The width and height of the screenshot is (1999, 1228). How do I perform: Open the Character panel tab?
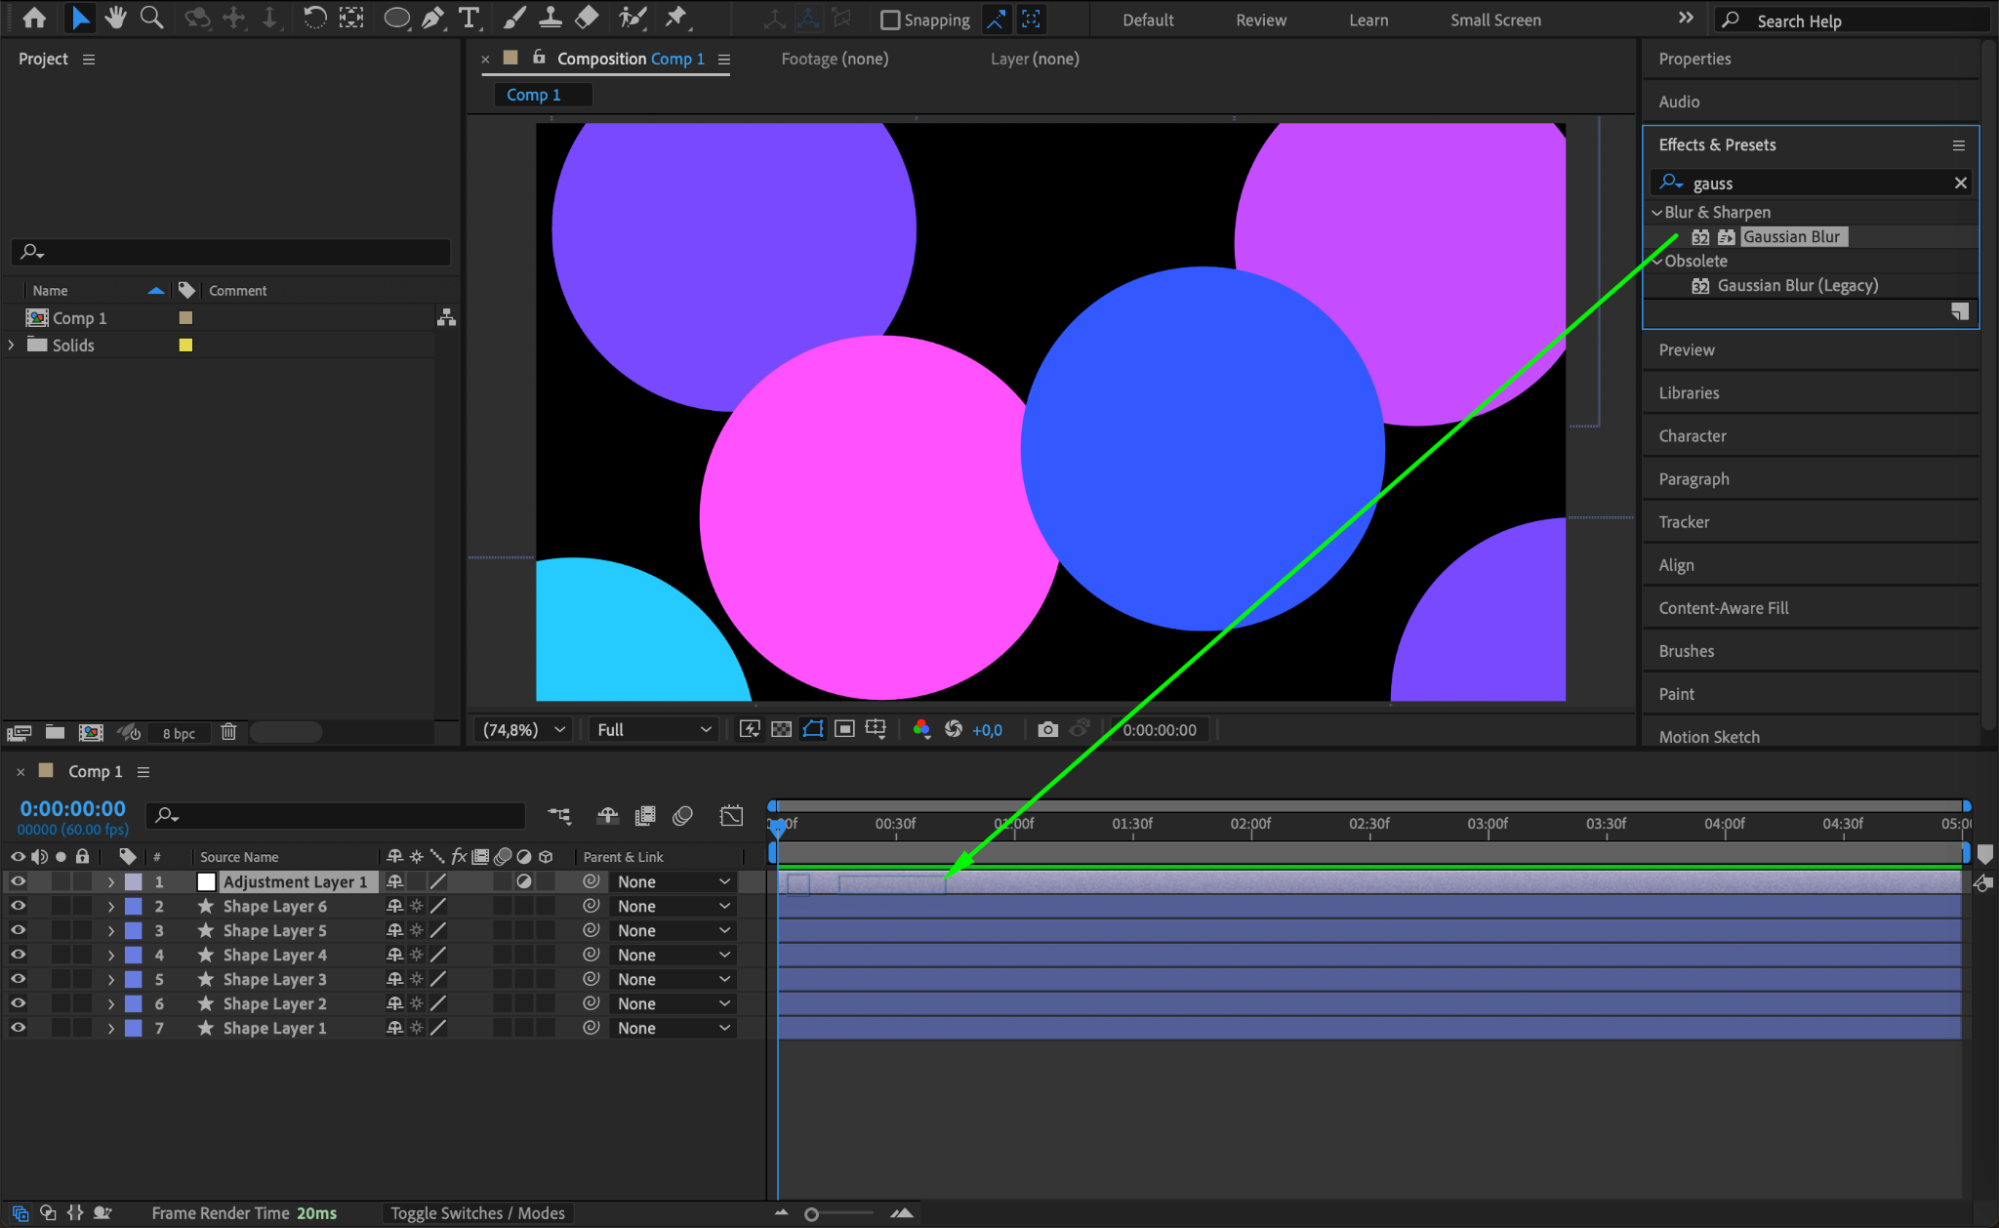point(1692,436)
